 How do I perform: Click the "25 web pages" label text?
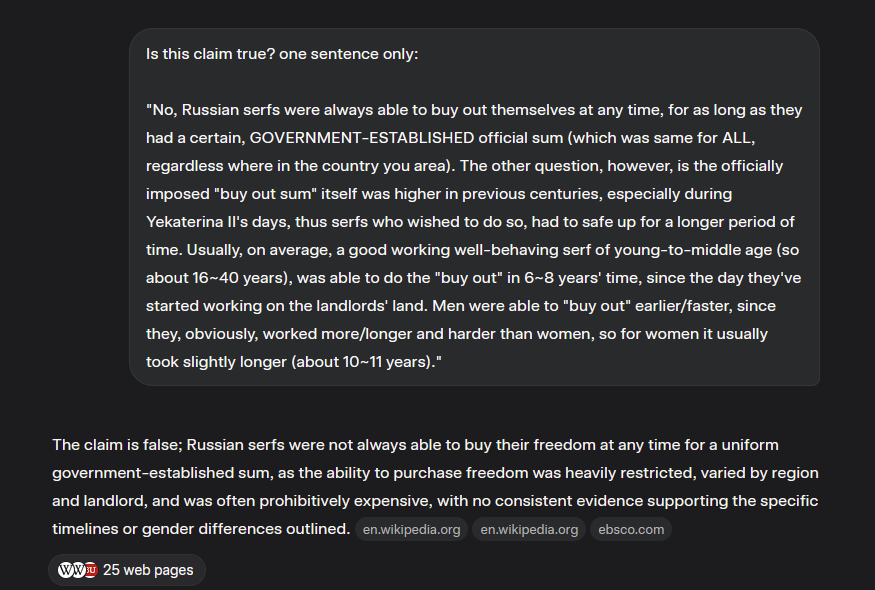148,570
